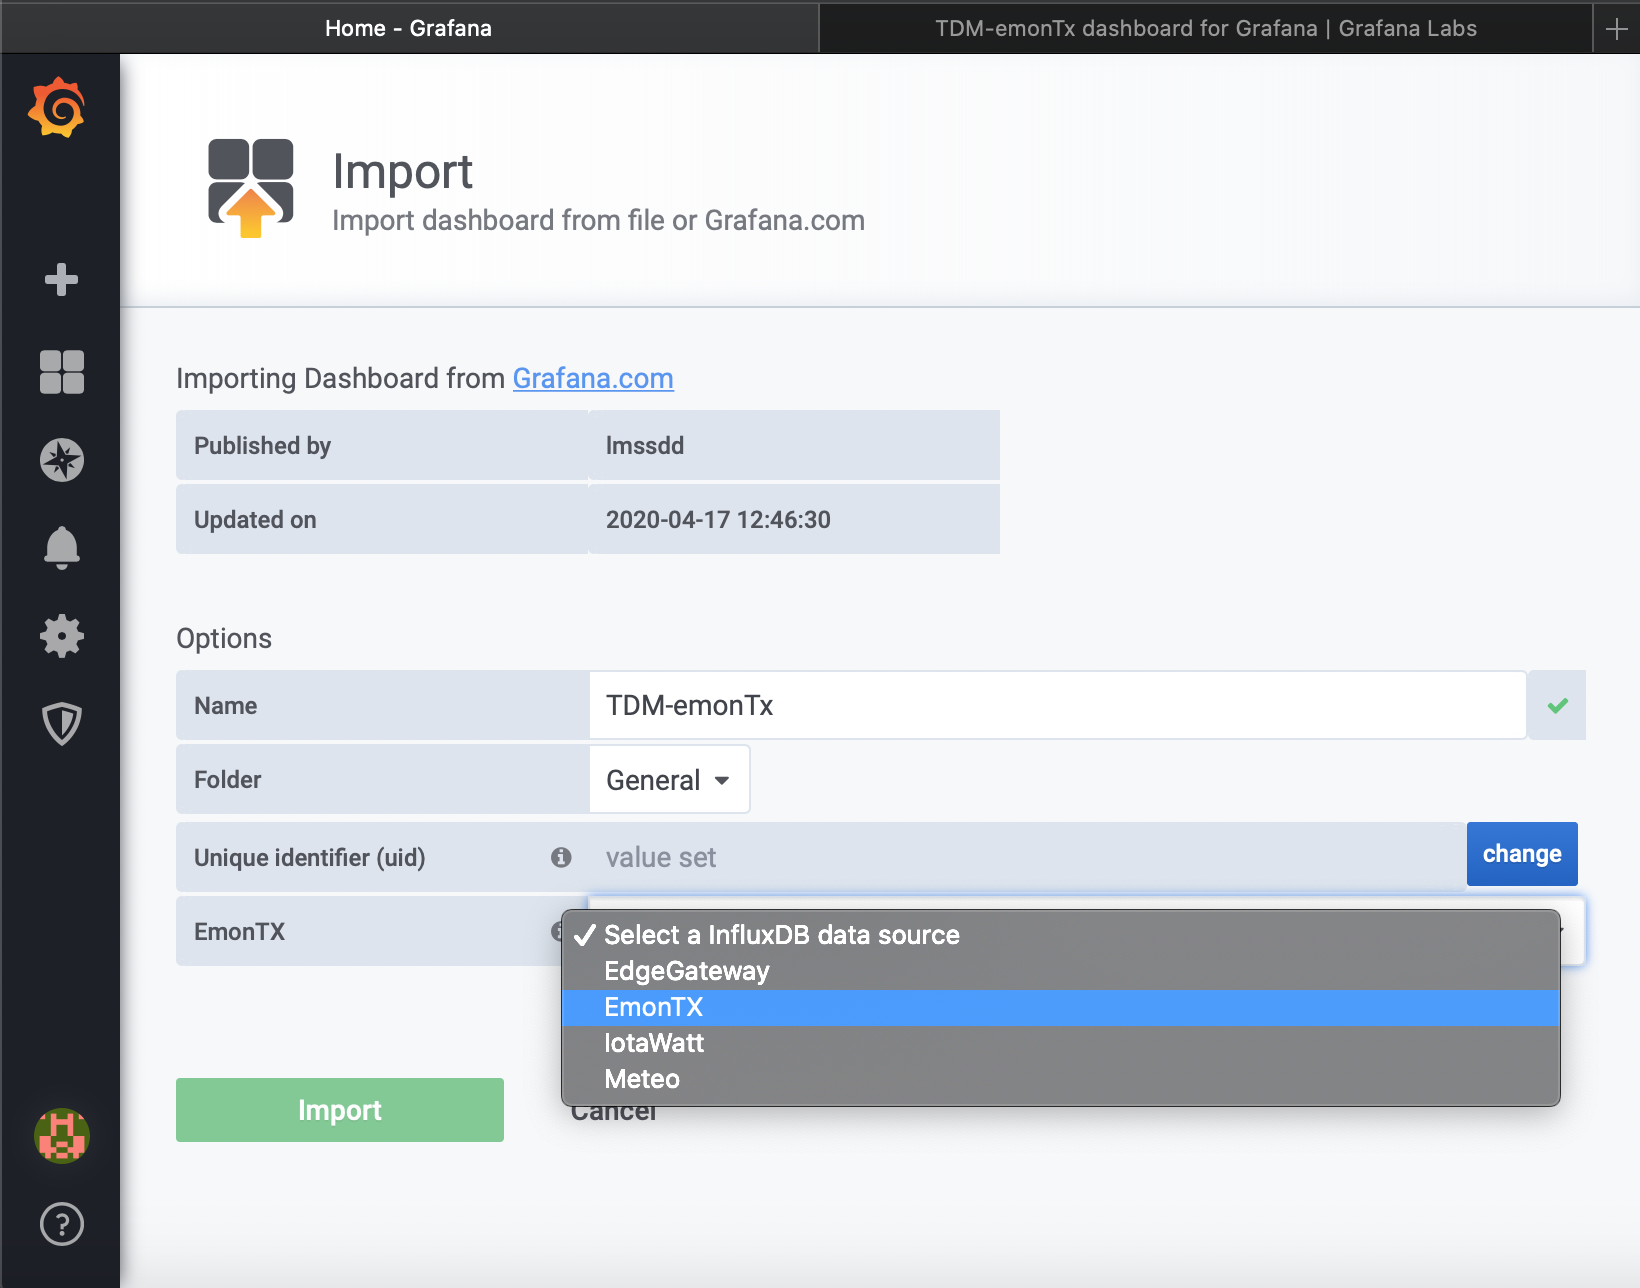Click the subtitle 'Import dashboard from file or Grafana.com'
This screenshot has width=1640, height=1288.
598,220
